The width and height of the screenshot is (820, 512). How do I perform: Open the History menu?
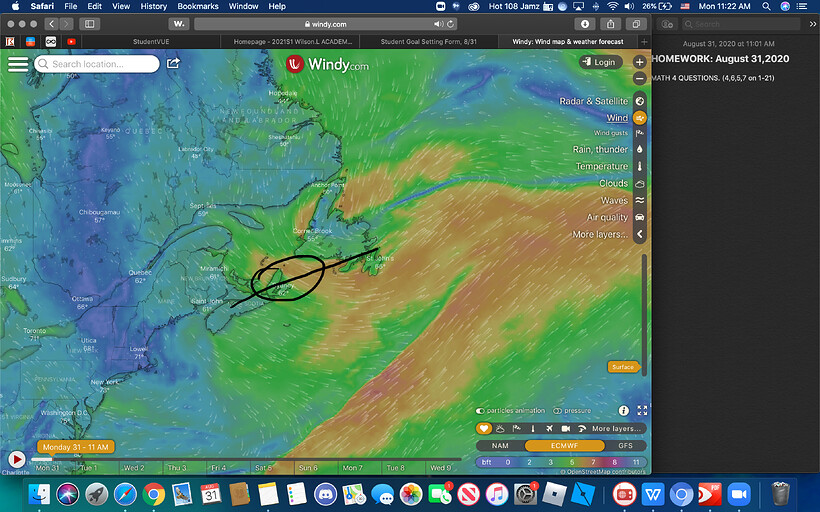(x=154, y=6)
